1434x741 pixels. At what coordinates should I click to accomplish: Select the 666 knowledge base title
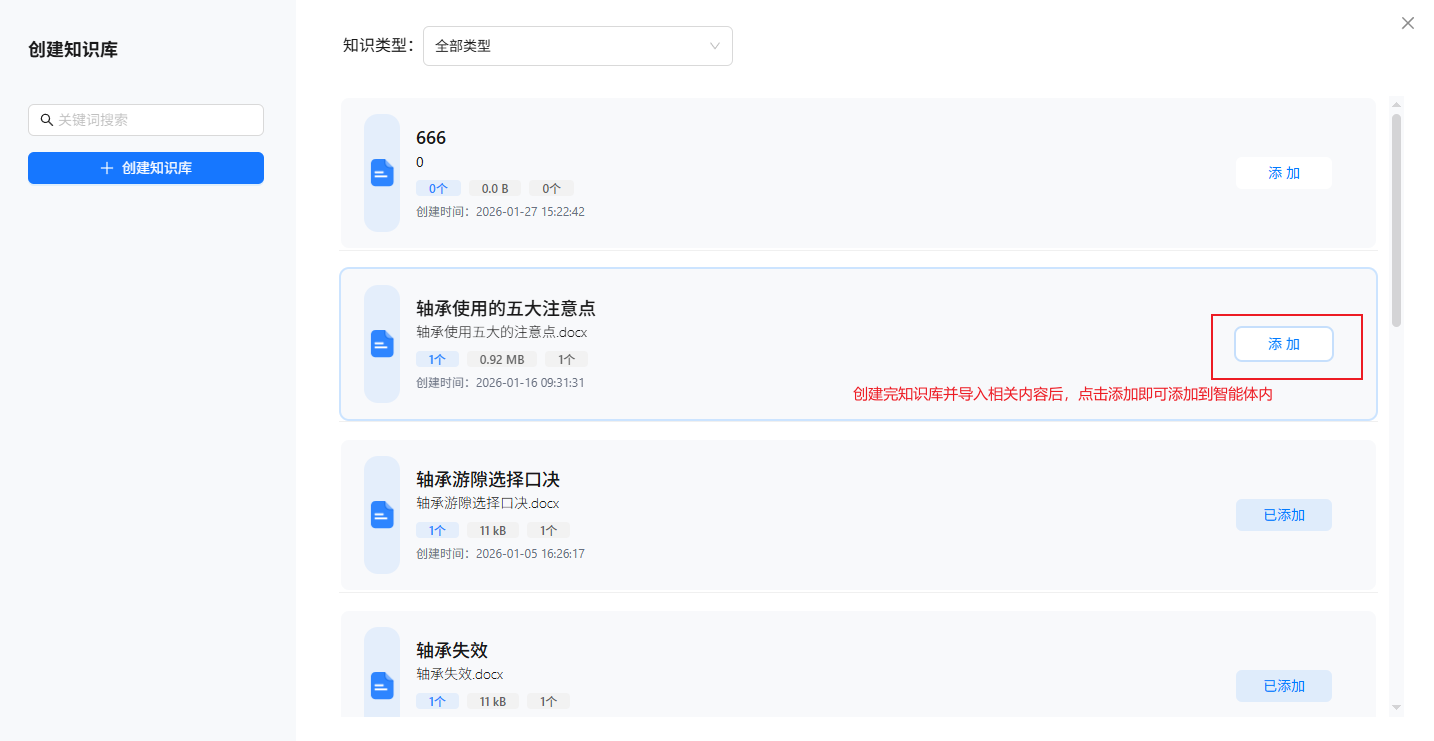431,138
